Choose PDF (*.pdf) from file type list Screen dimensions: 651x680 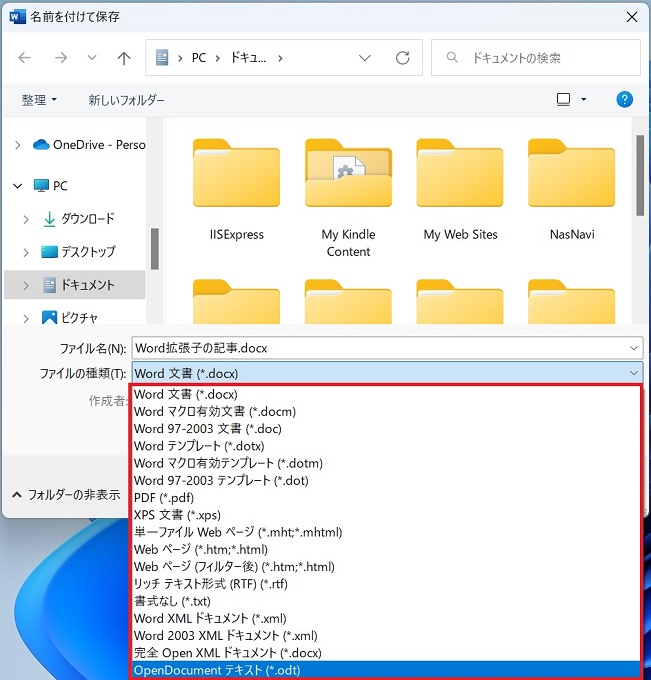coord(164,497)
